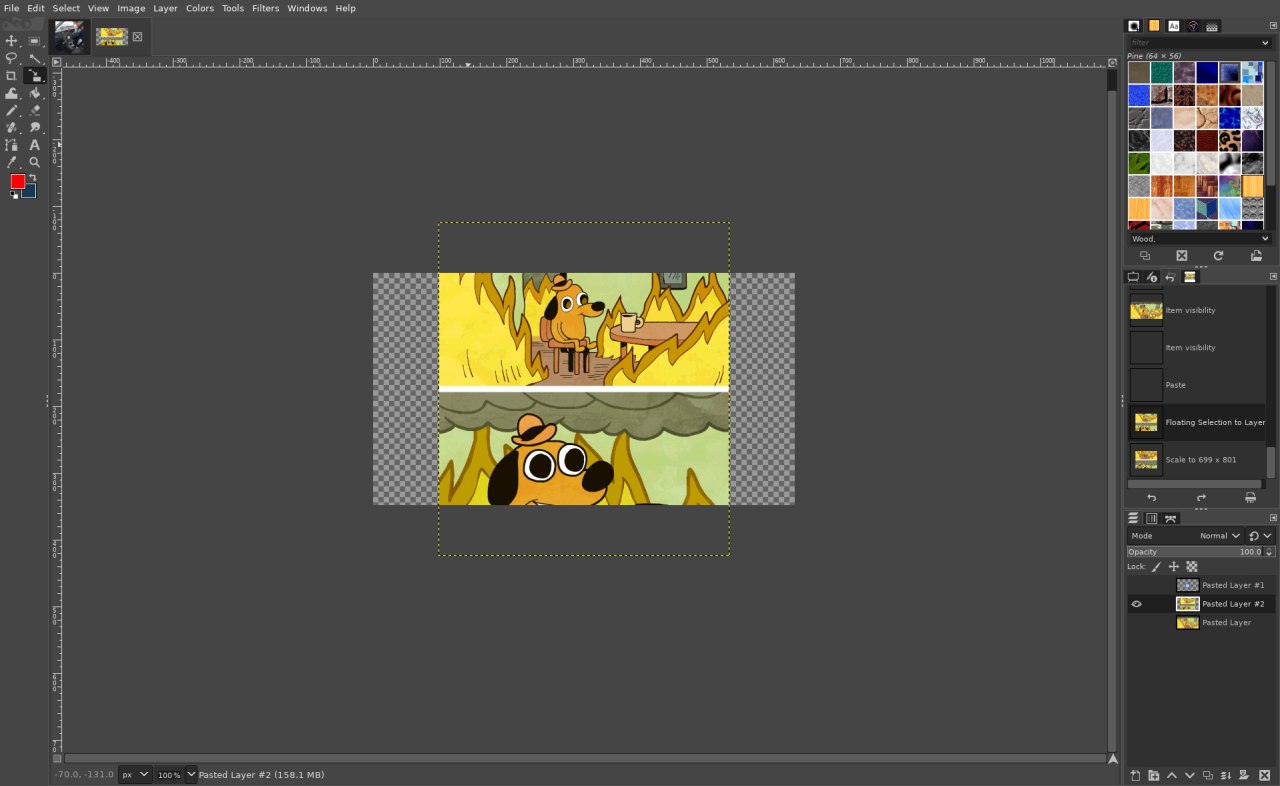Select the Fuzzy Select magic wand tool
Image resolution: width=1280 pixels, height=786 pixels.
pyautogui.click(x=35, y=58)
